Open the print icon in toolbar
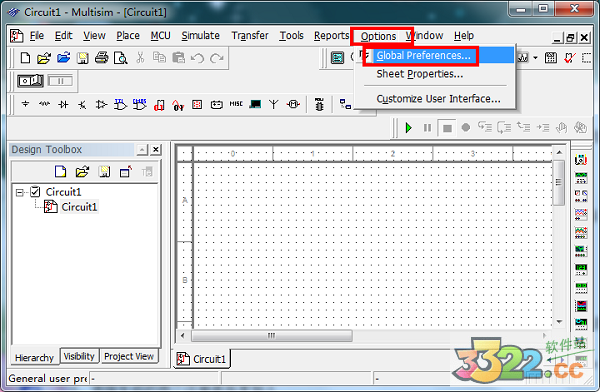This screenshot has height=392, width=600. (101, 58)
